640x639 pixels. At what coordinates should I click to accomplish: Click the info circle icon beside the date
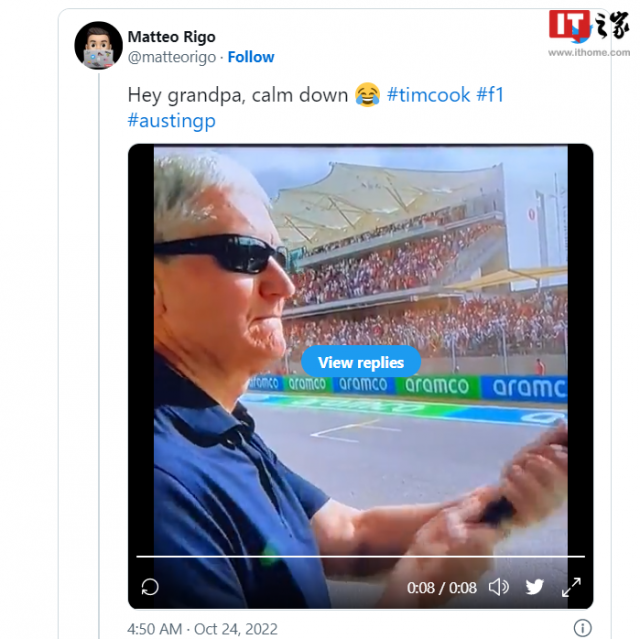click(582, 628)
